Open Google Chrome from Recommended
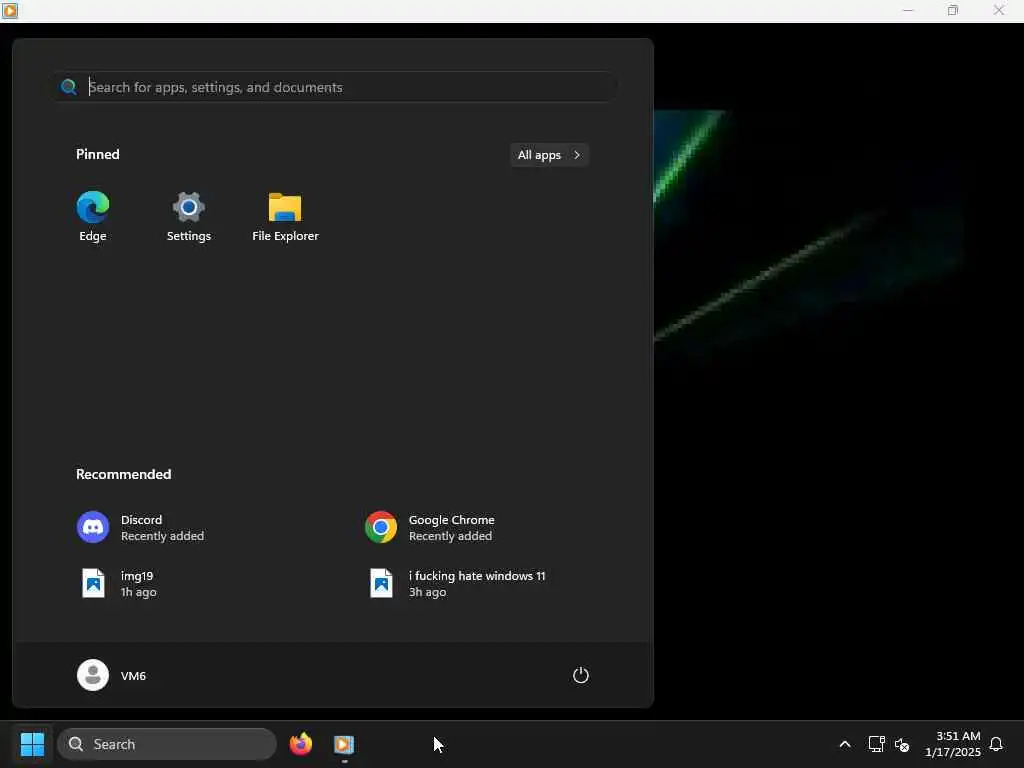The image size is (1024, 768). click(x=430, y=528)
